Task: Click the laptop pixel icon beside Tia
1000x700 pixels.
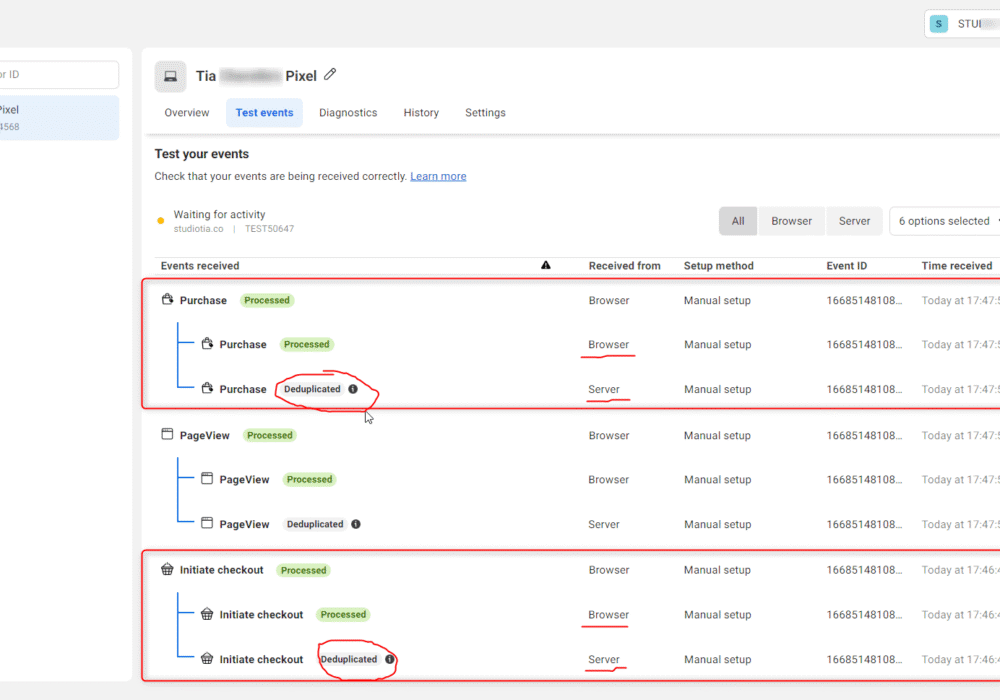Action: [x=170, y=77]
